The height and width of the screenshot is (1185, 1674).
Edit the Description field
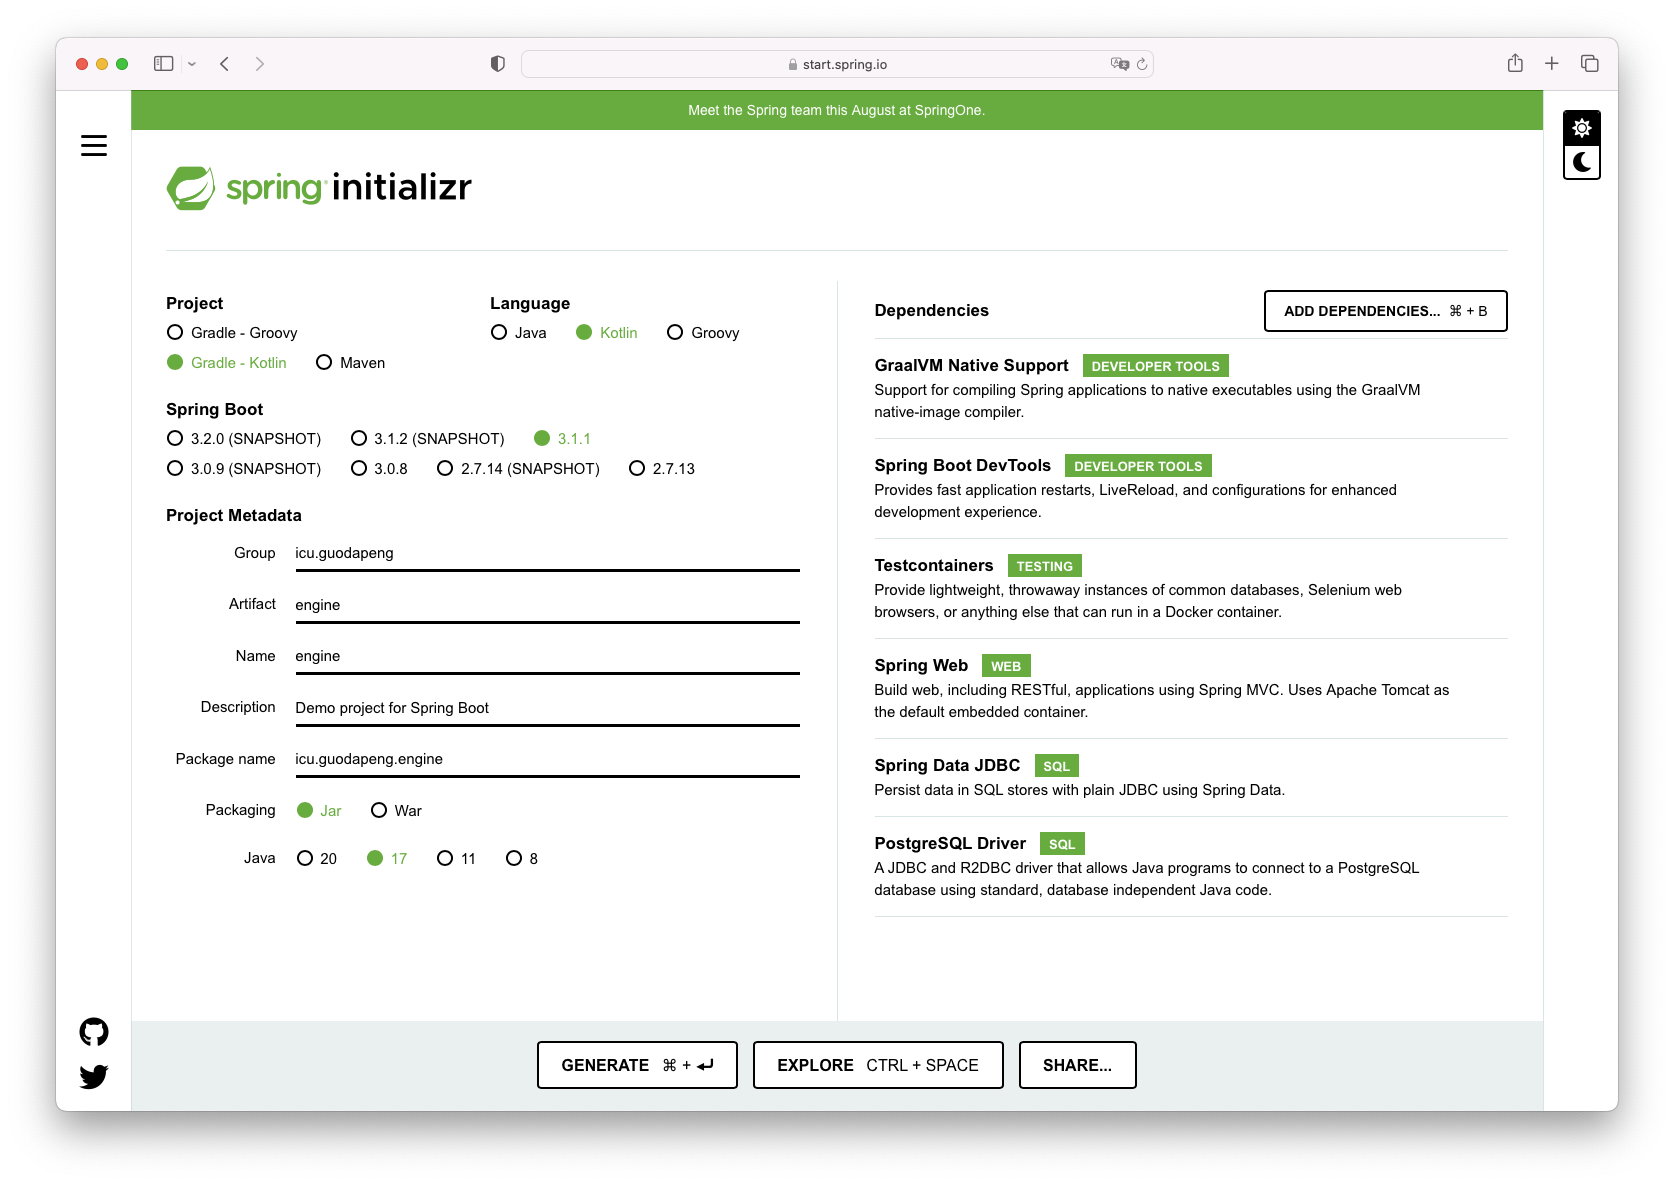tap(547, 708)
